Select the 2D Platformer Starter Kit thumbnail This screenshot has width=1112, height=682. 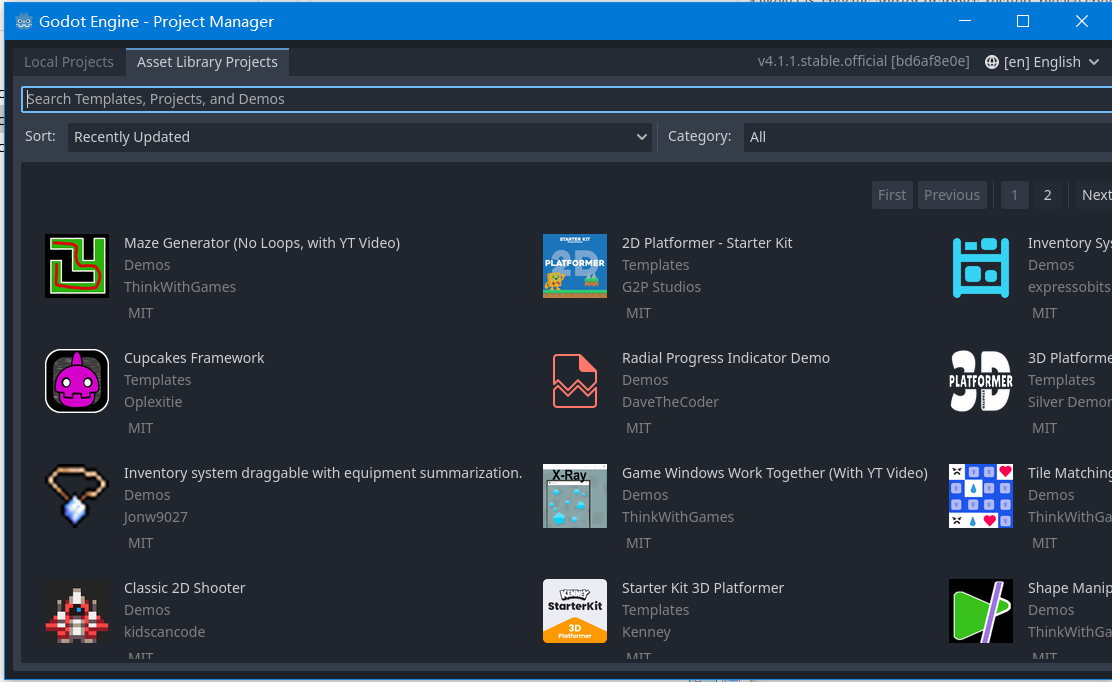[574, 266]
